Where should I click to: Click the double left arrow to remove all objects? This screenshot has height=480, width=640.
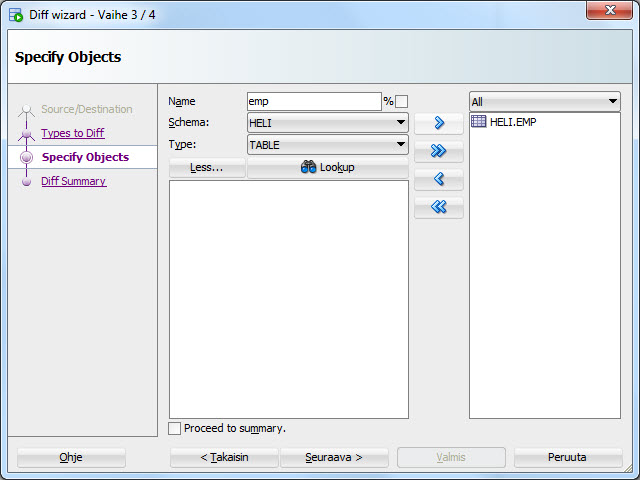[x=439, y=207]
